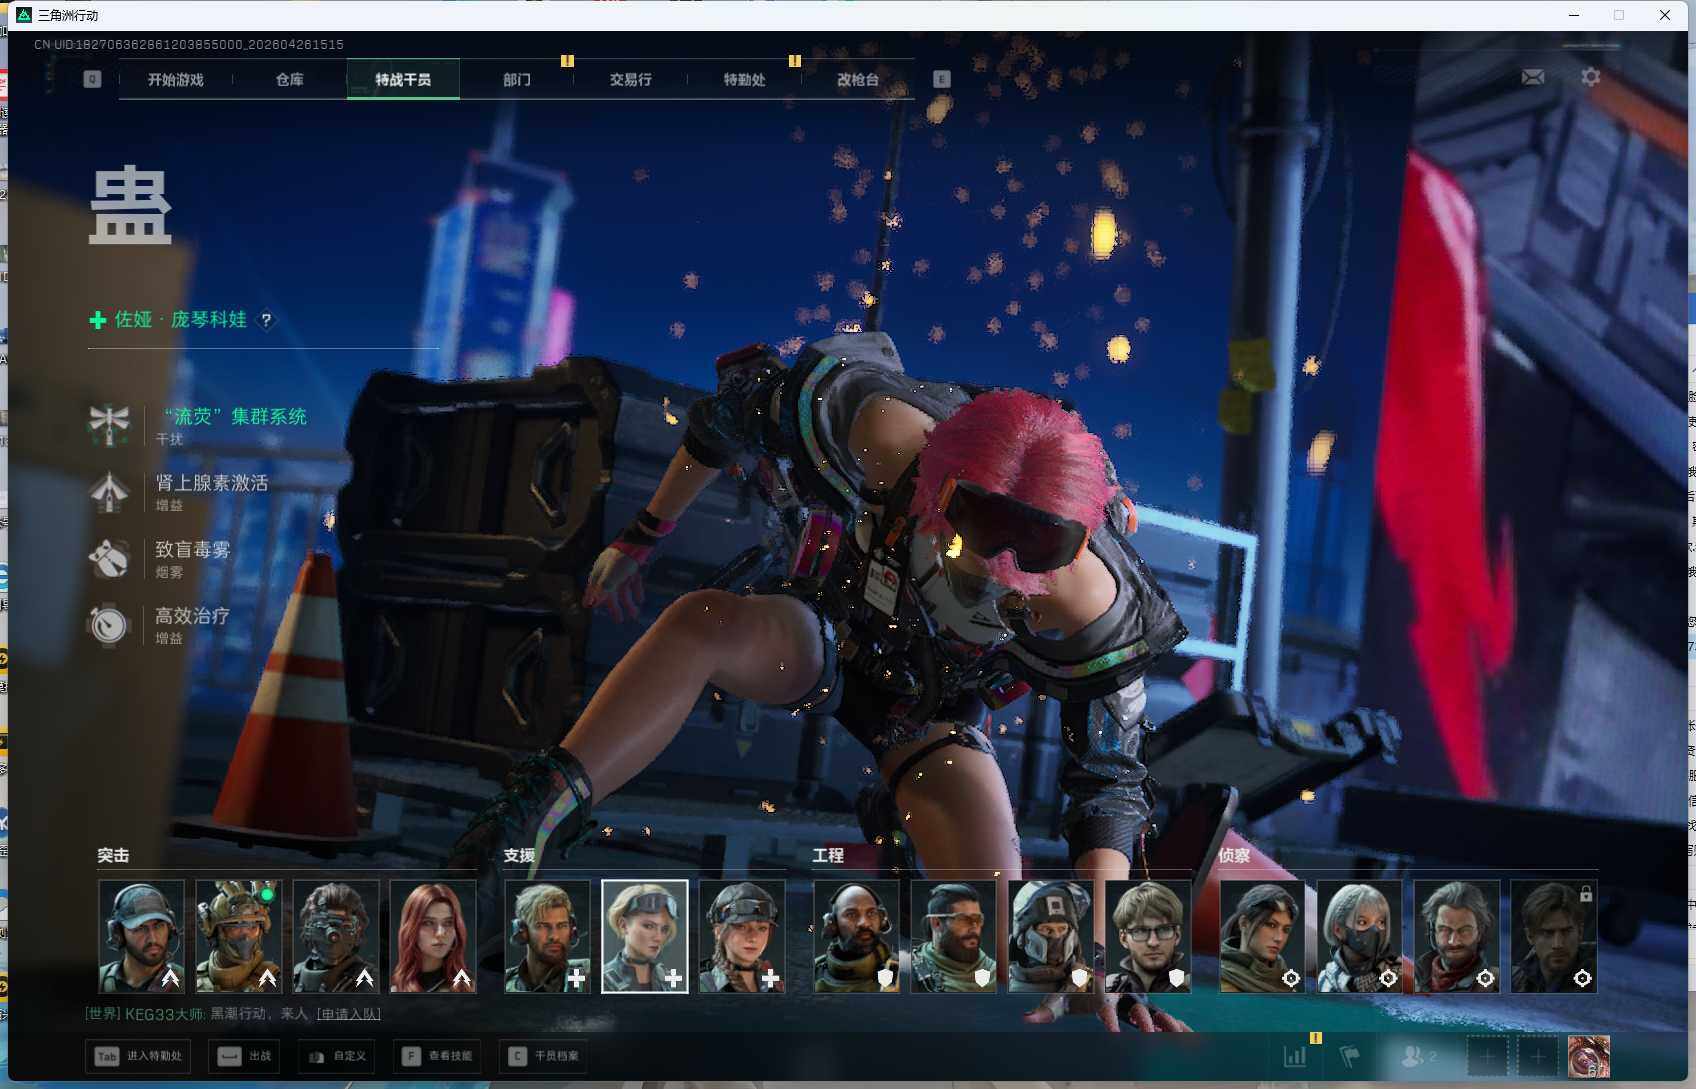Select the grey-bearded 侦察 operator with red scarf

click(1457, 936)
